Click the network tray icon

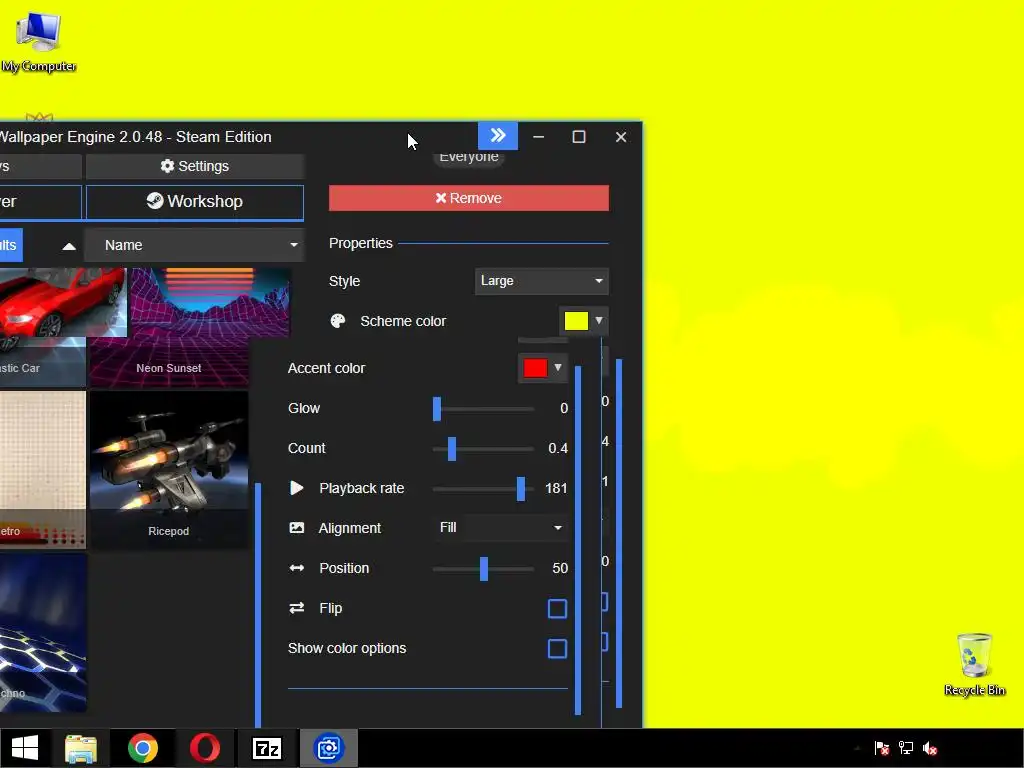tap(906, 748)
